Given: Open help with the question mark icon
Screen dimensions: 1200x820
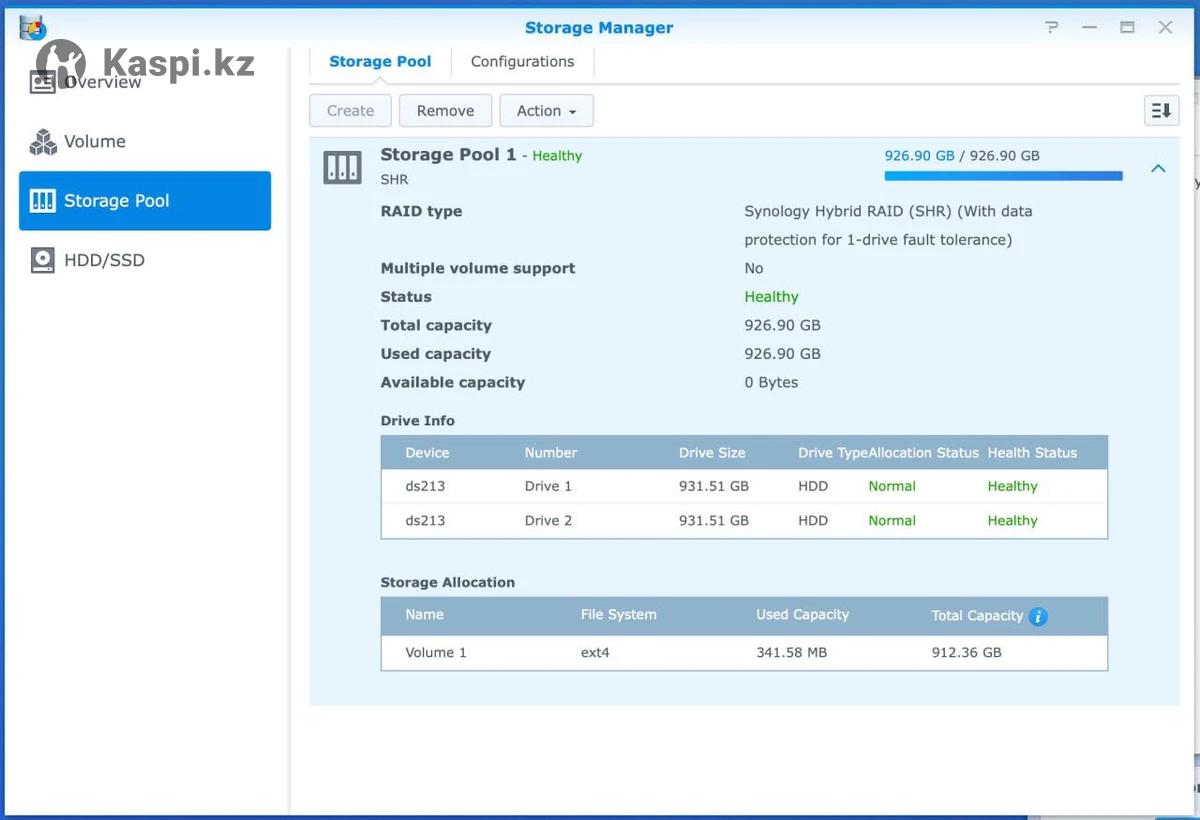Looking at the screenshot, I should tap(1051, 28).
